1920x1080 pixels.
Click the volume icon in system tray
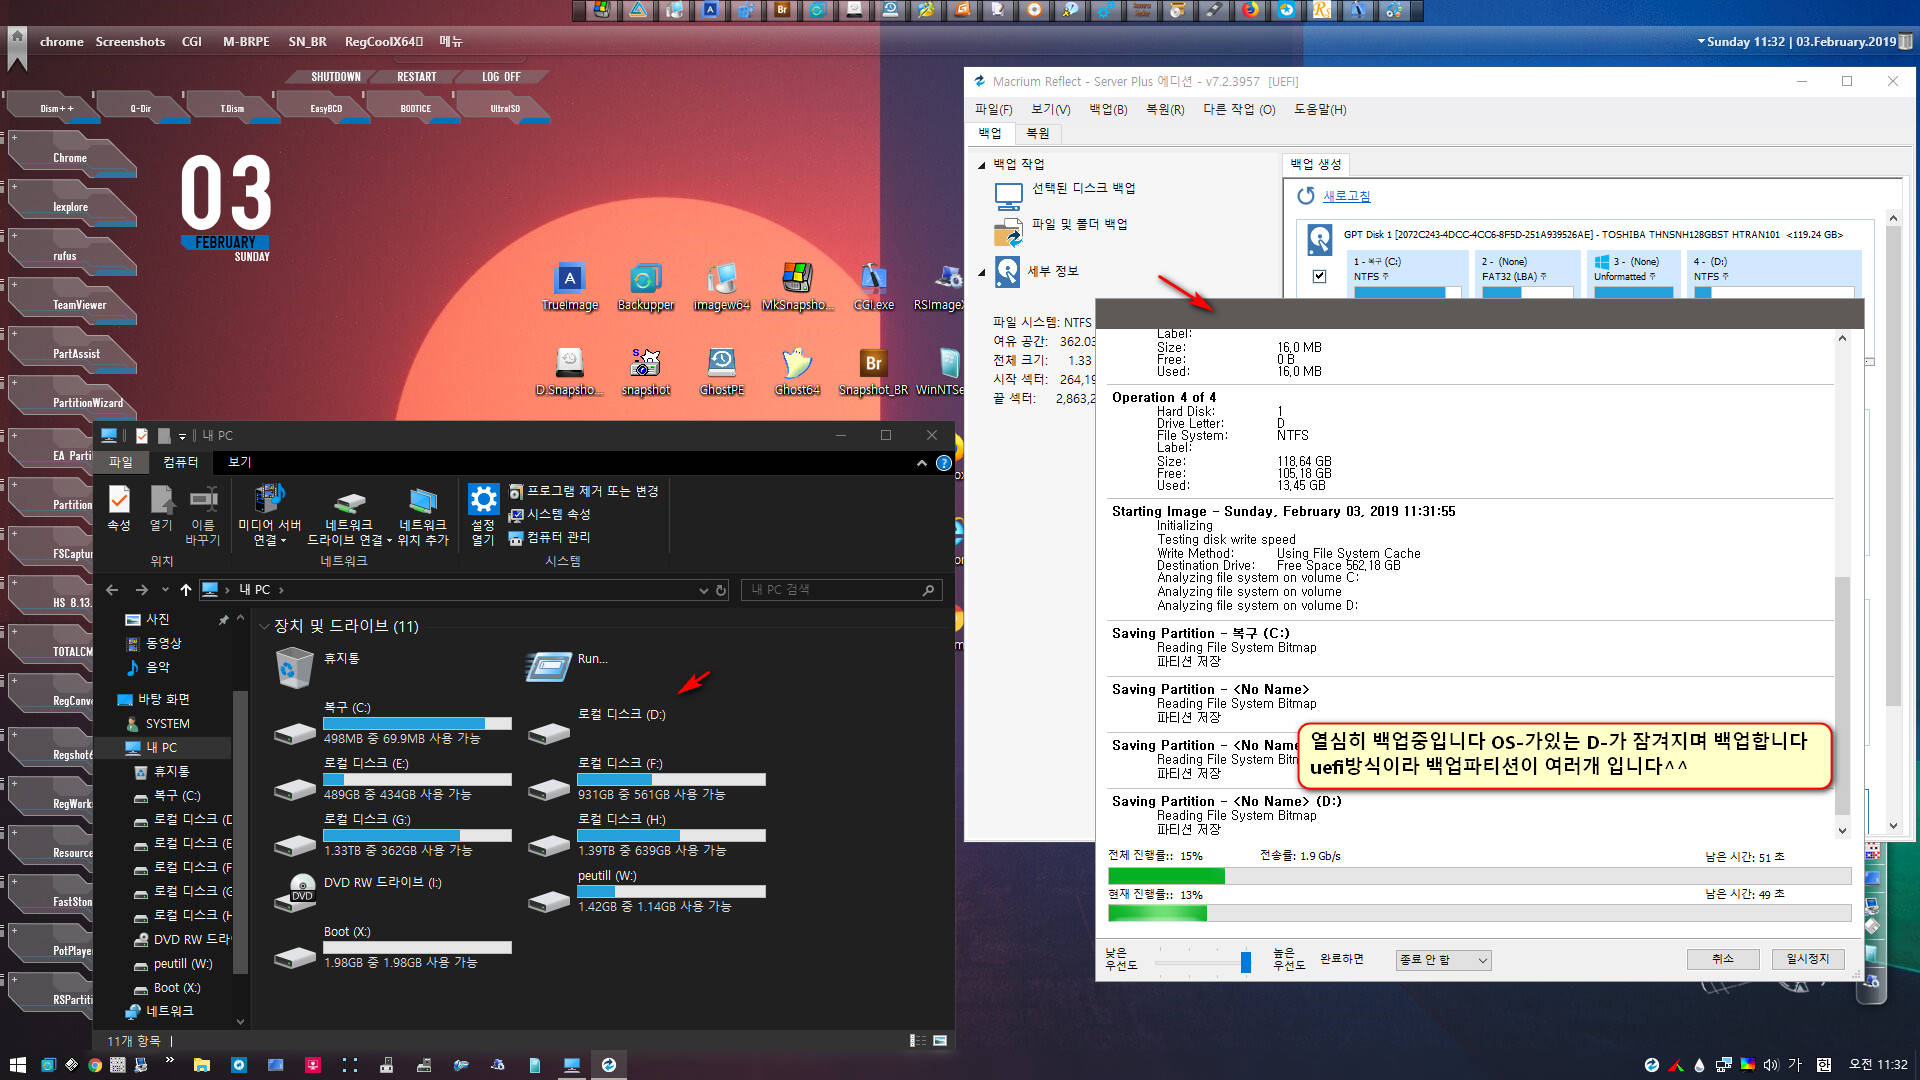(1771, 1065)
